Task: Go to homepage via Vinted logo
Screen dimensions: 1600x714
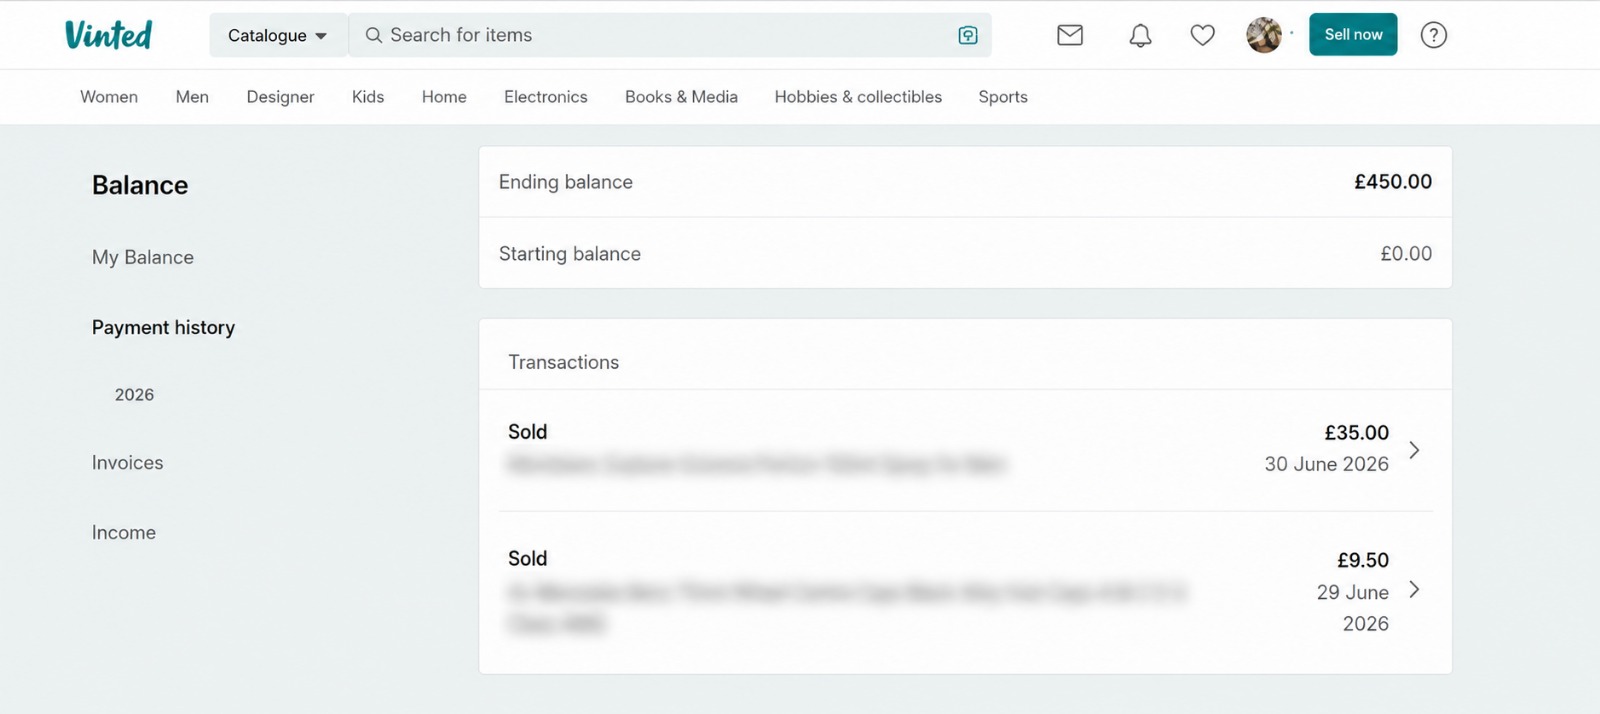Action: [108, 34]
